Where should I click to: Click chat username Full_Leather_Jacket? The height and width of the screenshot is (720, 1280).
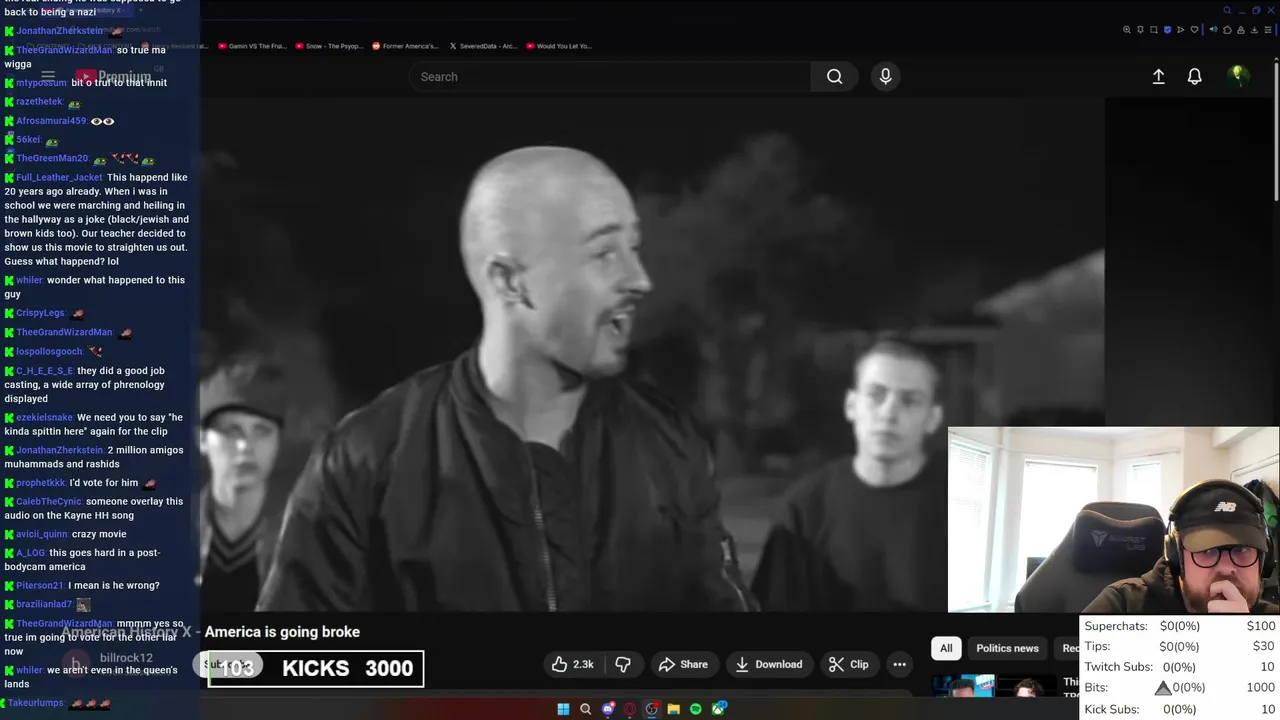tap(59, 177)
